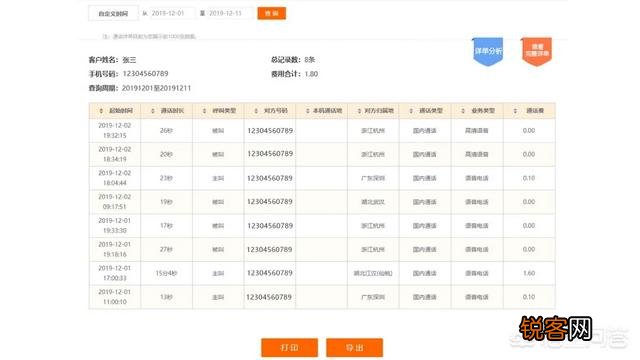This screenshot has height=360, width=640.
Task: Click 12304560789 in the 19:32:15 row
Action: (270, 131)
